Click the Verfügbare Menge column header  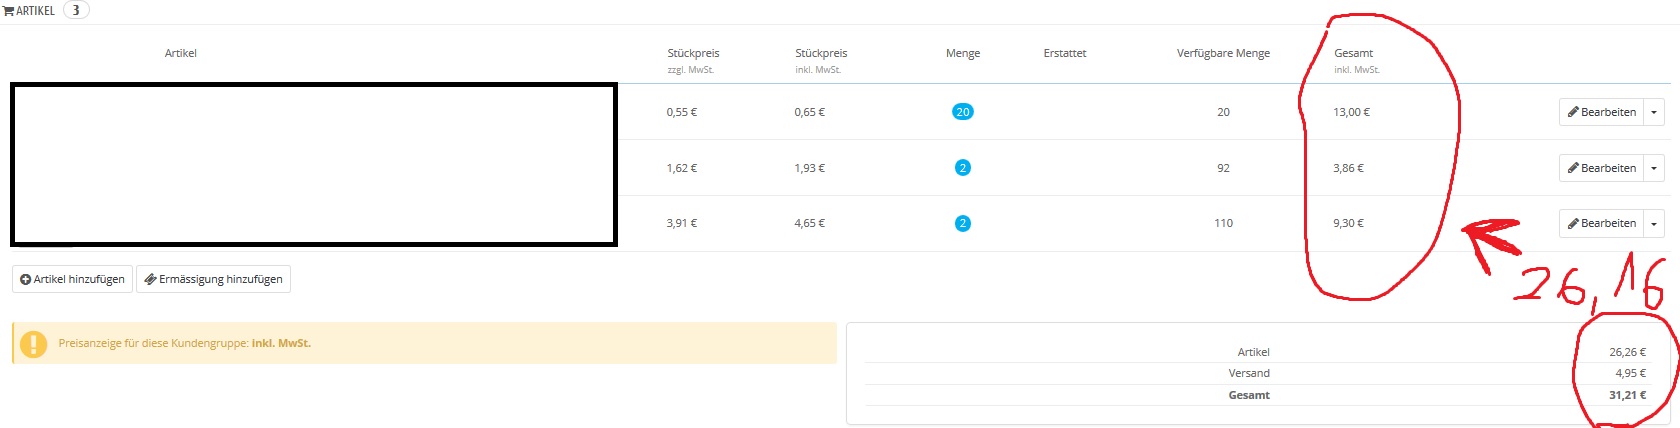coord(1223,53)
